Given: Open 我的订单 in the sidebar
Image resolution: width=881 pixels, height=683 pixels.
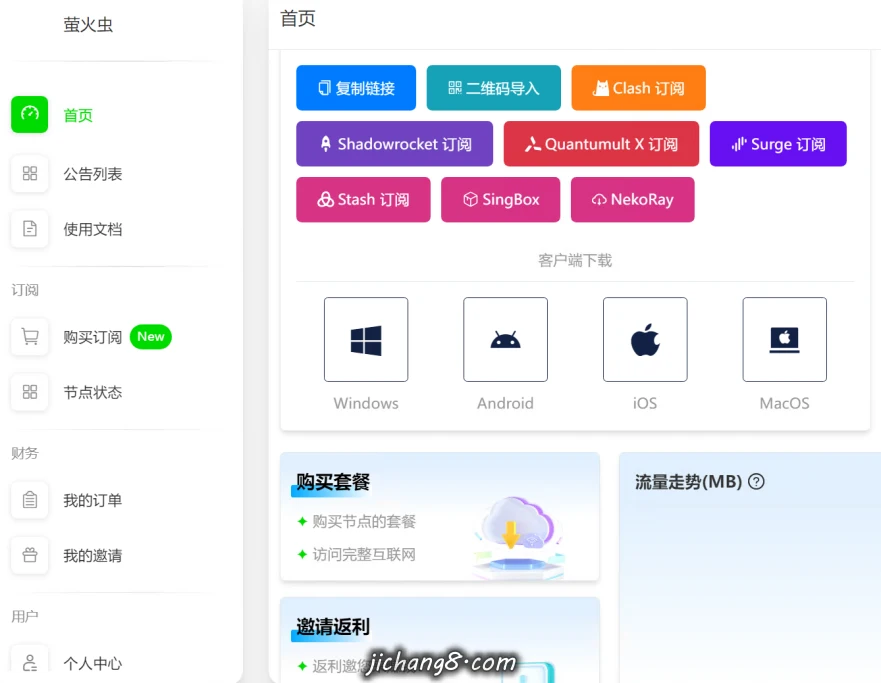Looking at the screenshot, I should point(93,500).
